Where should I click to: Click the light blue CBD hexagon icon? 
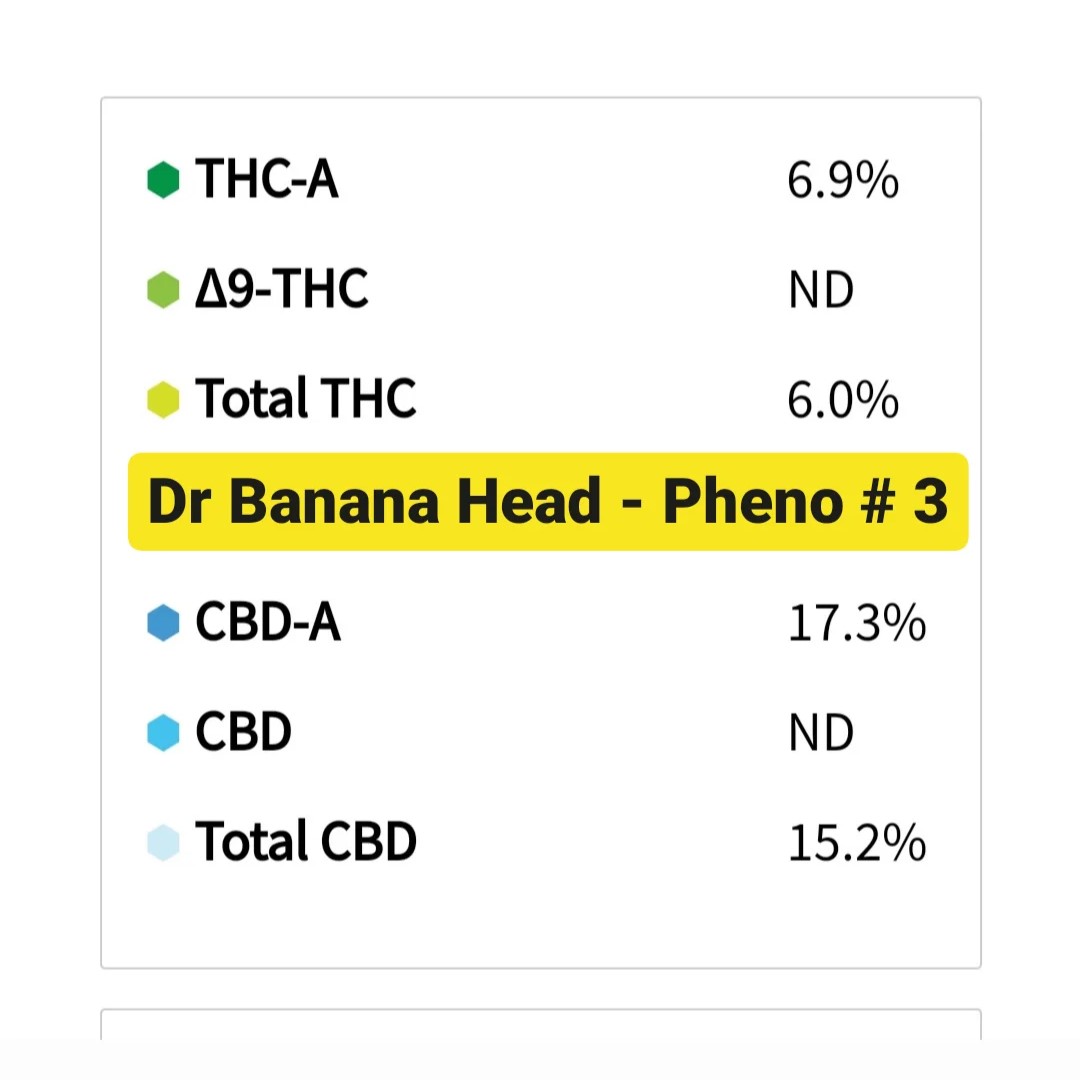pos(163,733)
